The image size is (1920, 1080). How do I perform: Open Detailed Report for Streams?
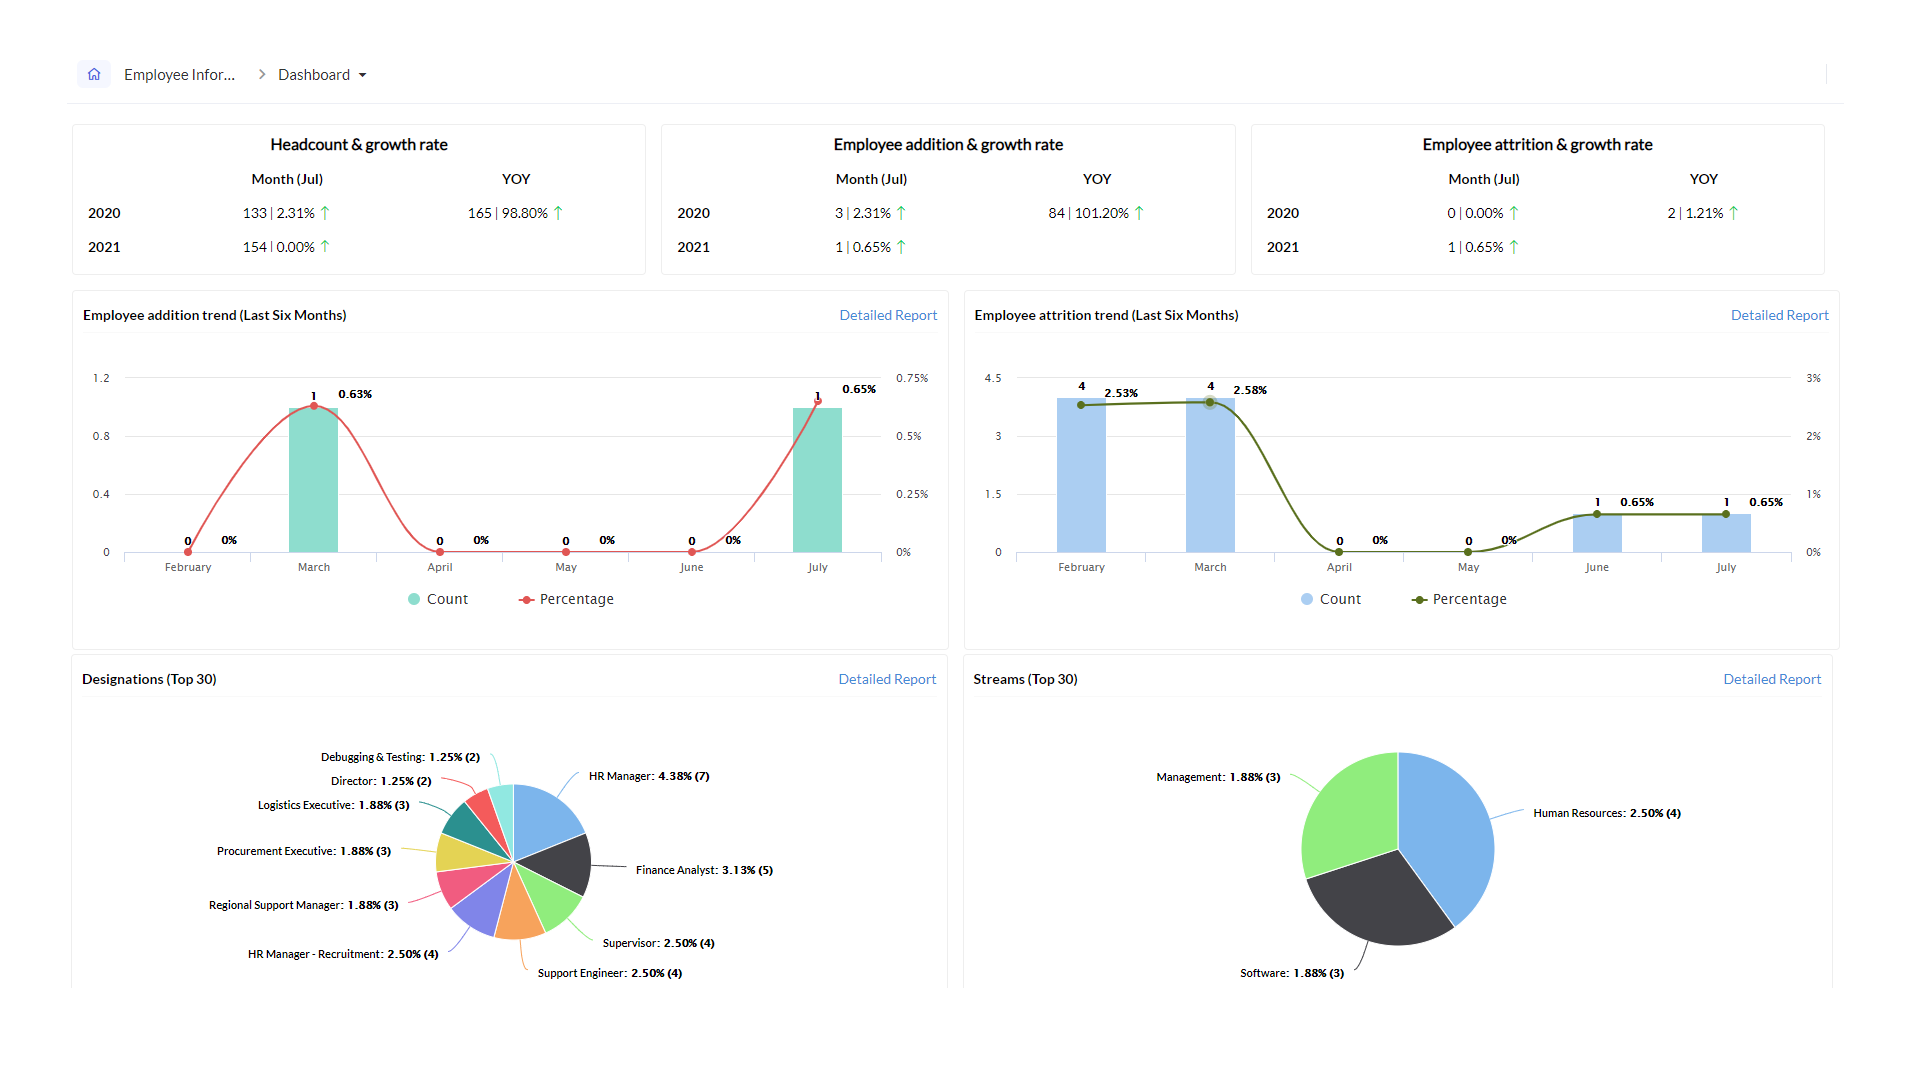(x=1771, y=679)
